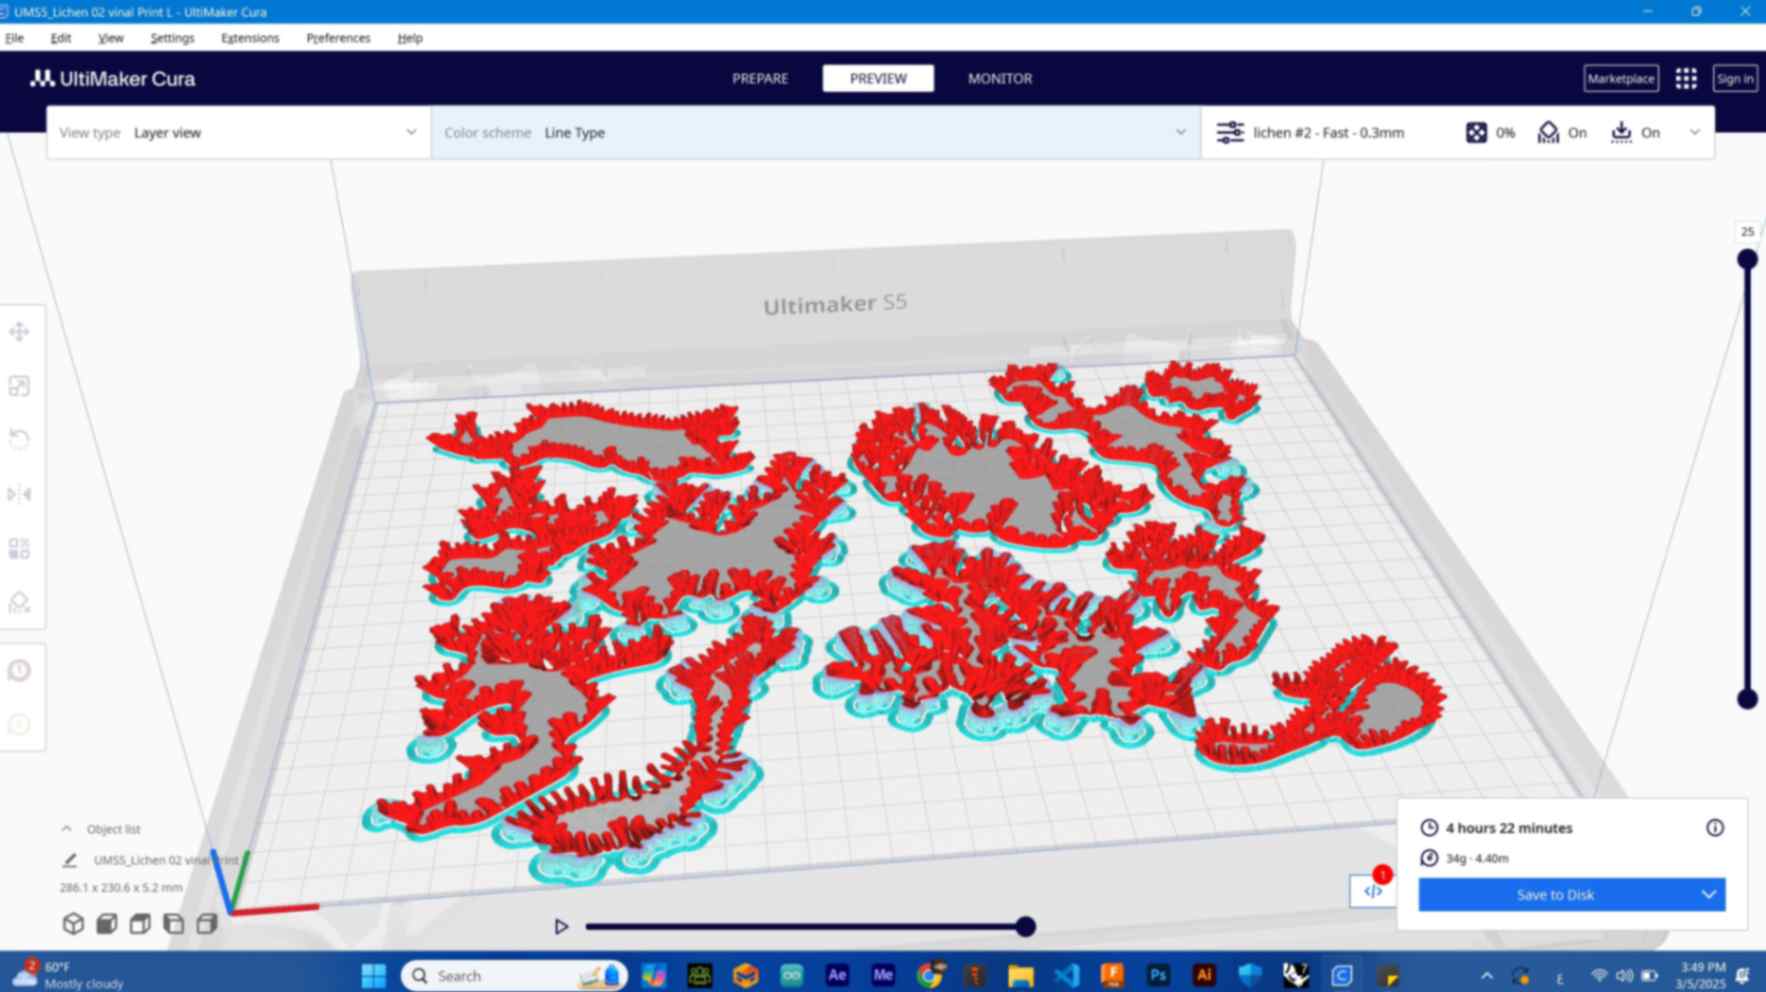This screenshot has width=1766, height=992.
Task: Open 3D perspective view icon
Action: 73,923
